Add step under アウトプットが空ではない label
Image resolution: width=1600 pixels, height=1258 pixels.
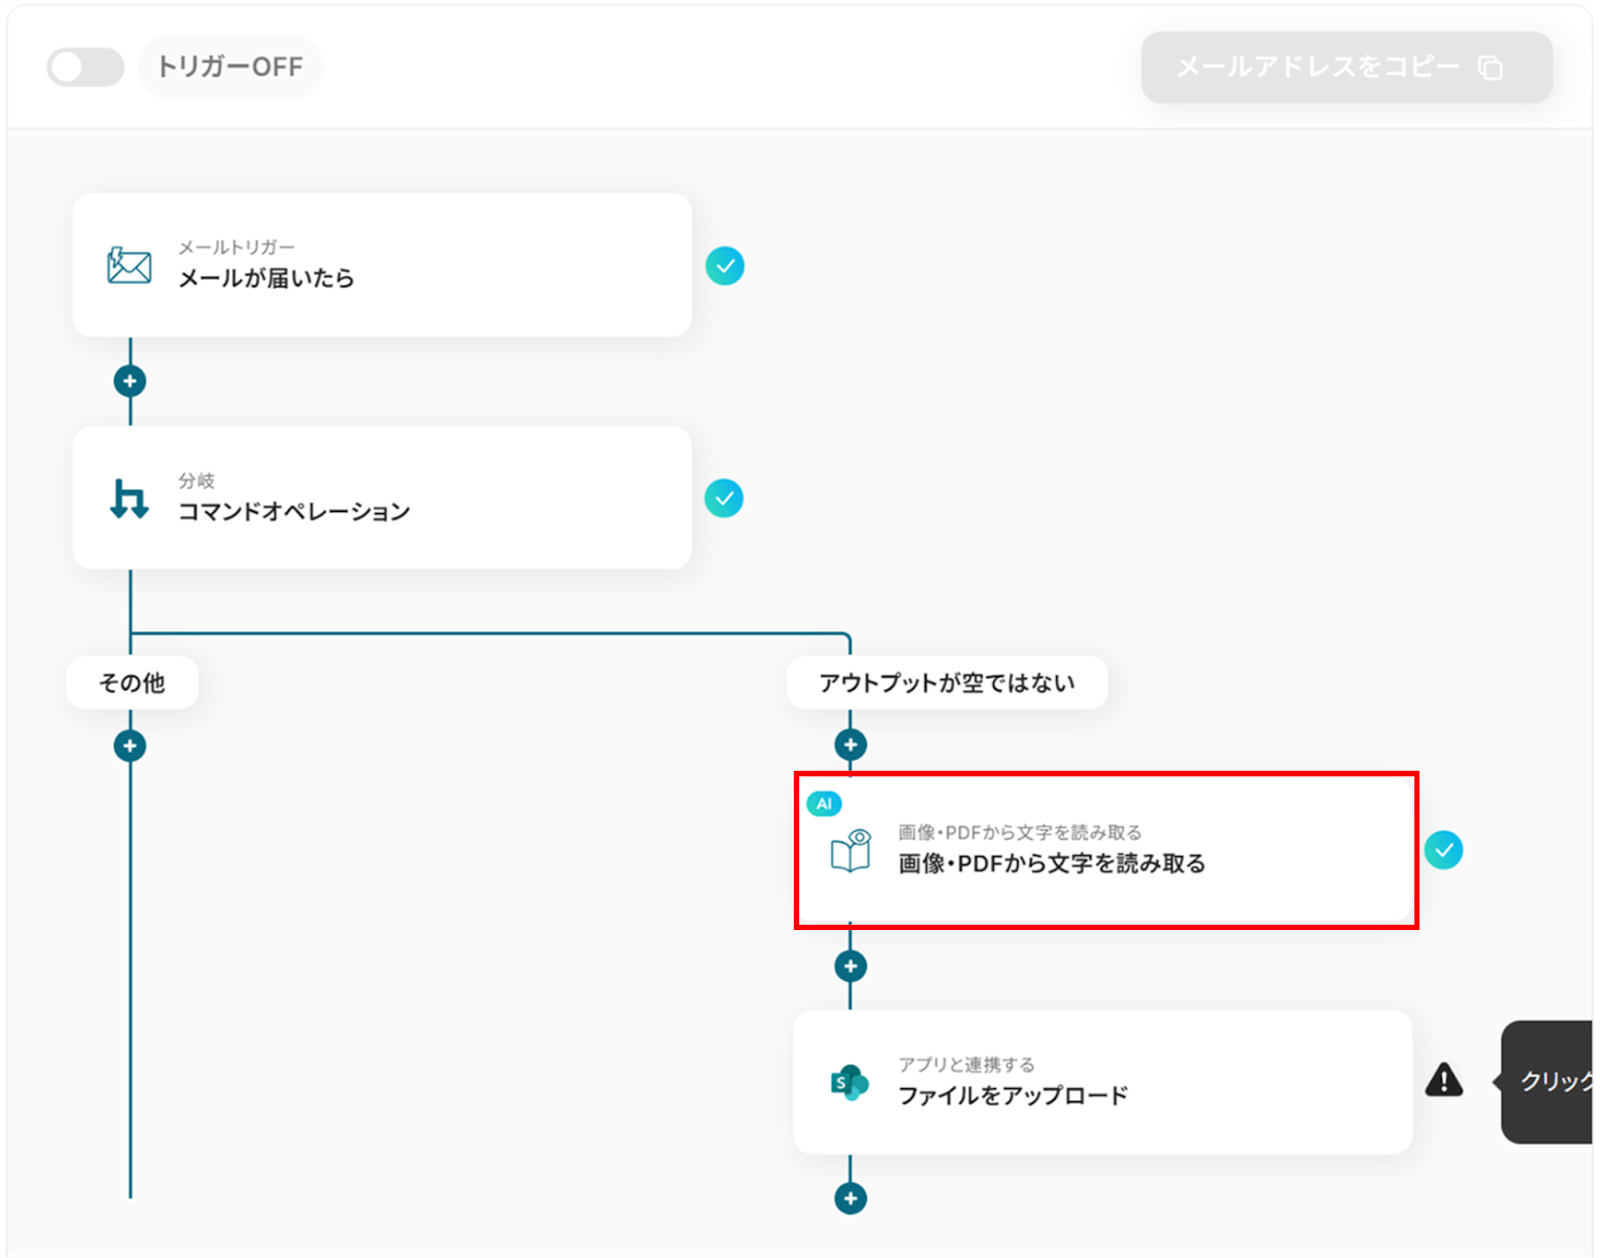[x=851, y=745]
